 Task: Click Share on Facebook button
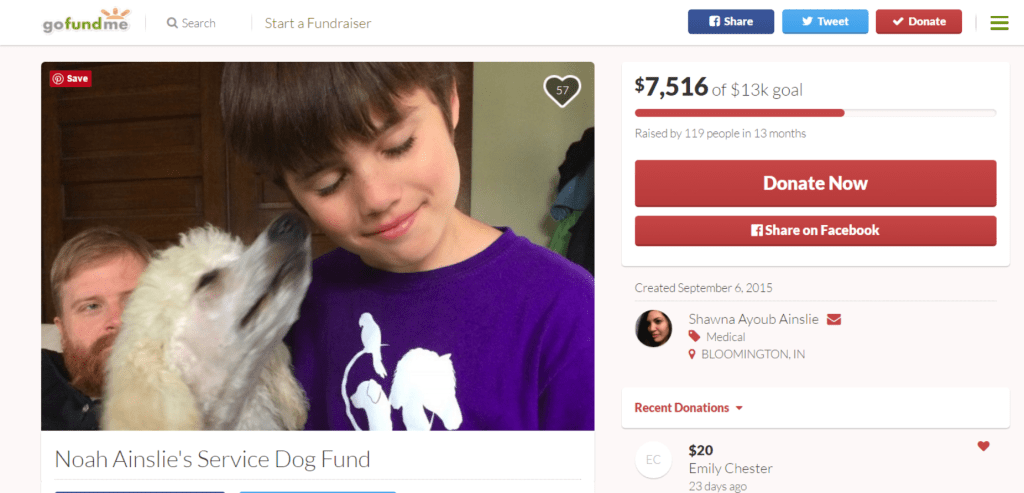pos(815,230)
